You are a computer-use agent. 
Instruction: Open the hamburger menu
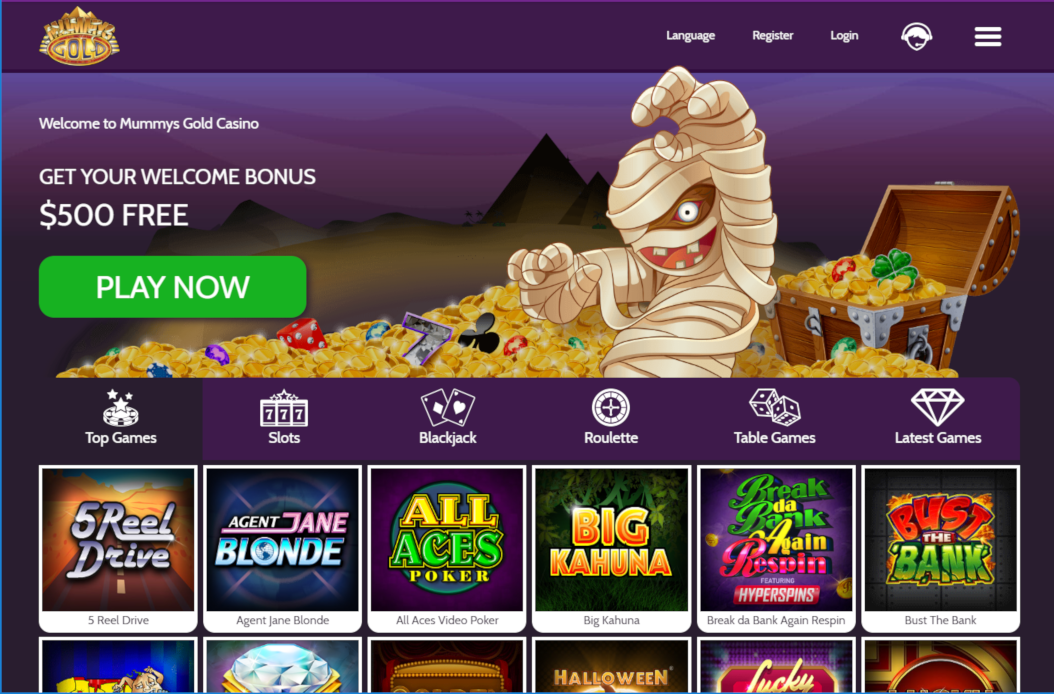coord(987,36)
